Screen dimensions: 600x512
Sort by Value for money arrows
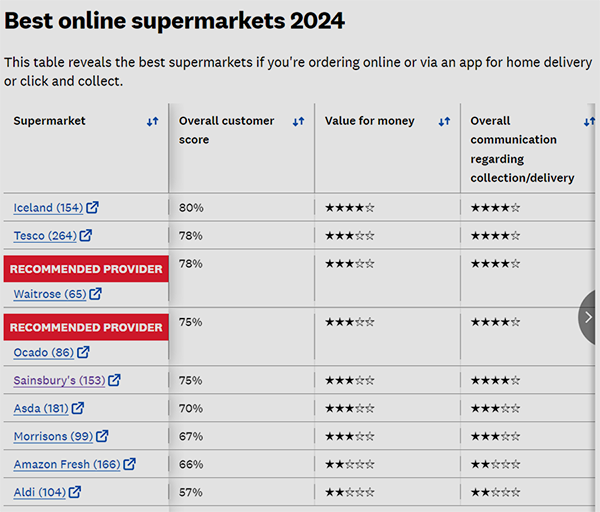click(444, 122)
